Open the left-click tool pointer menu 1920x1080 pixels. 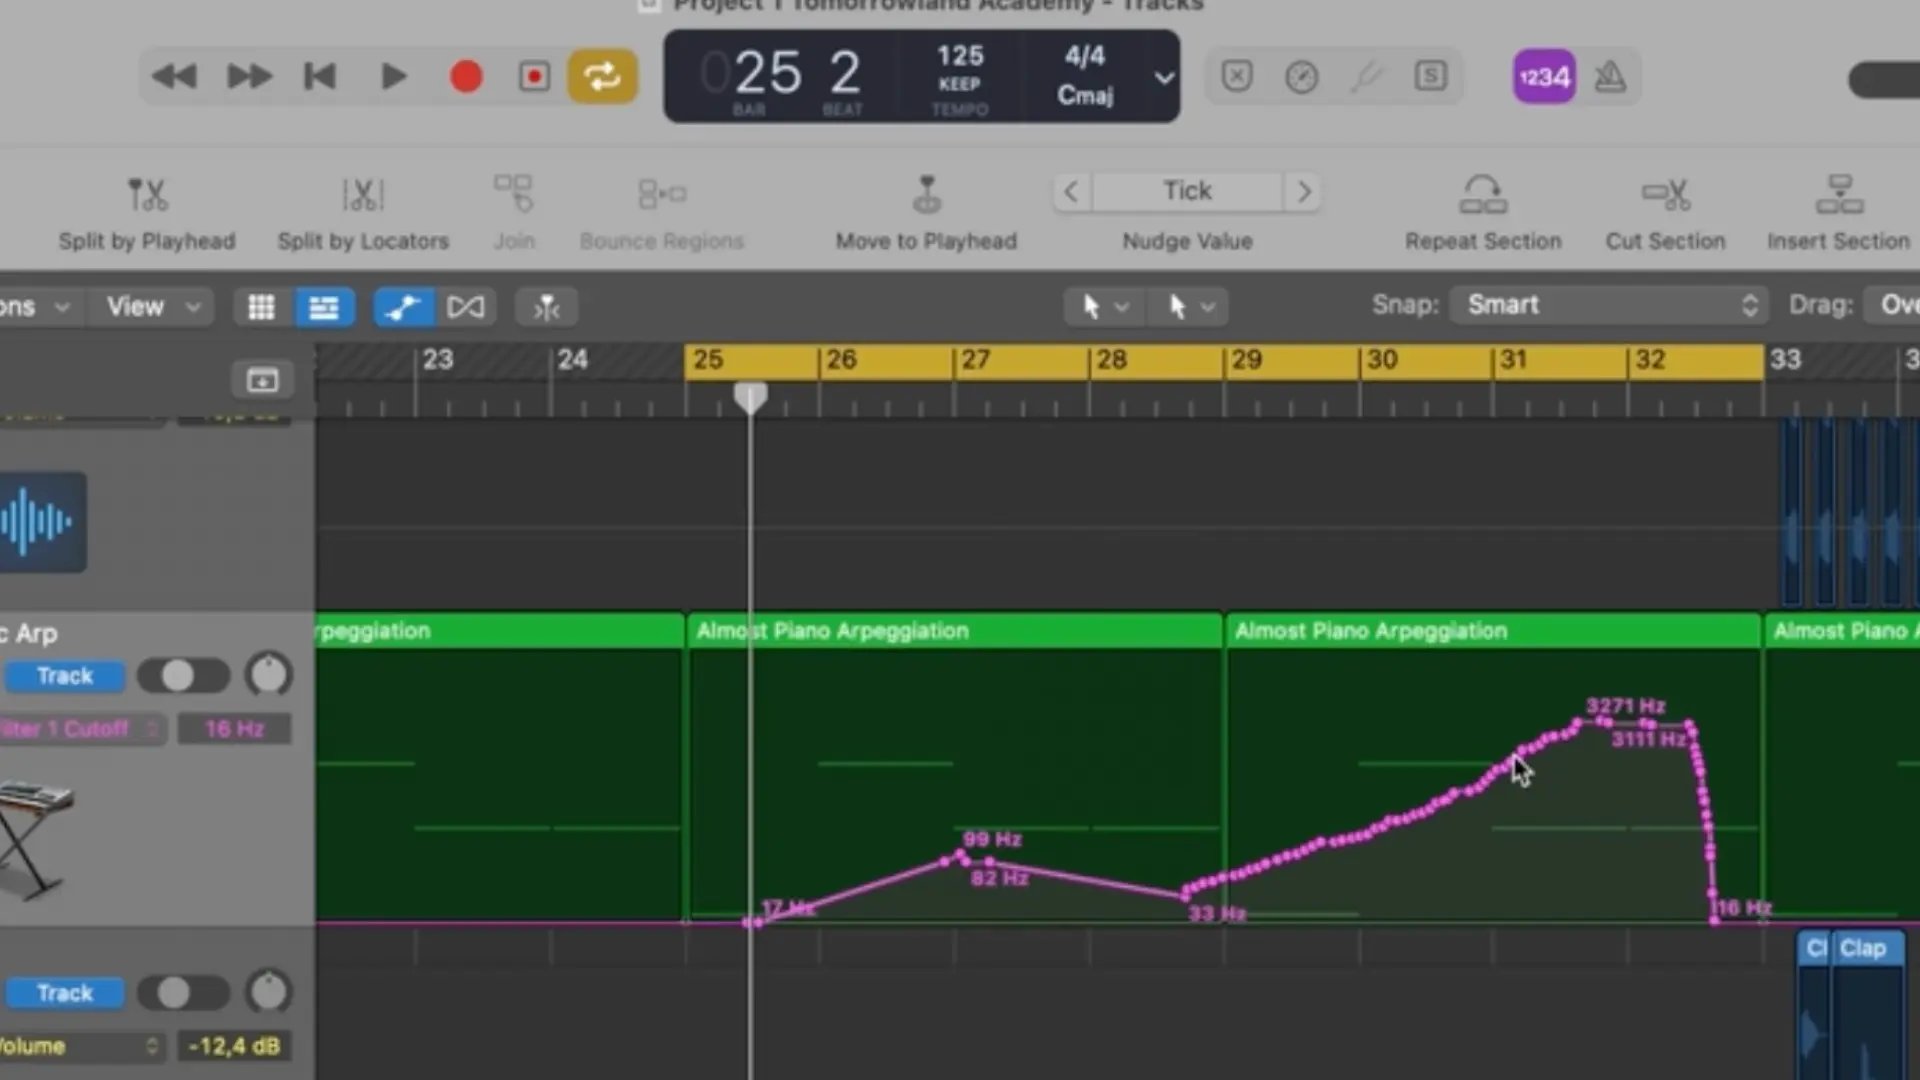(x=1104, y=306)
